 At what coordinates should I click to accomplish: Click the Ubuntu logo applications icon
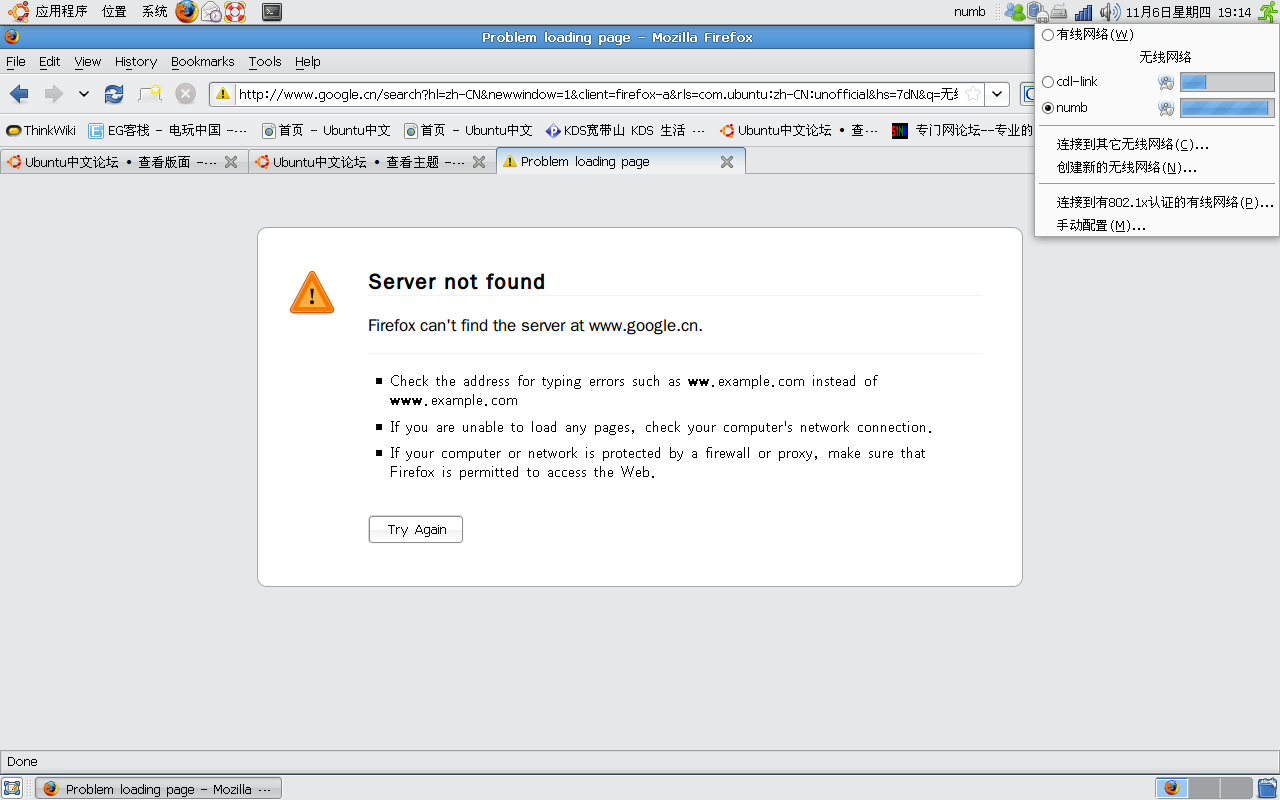[18, 12]
